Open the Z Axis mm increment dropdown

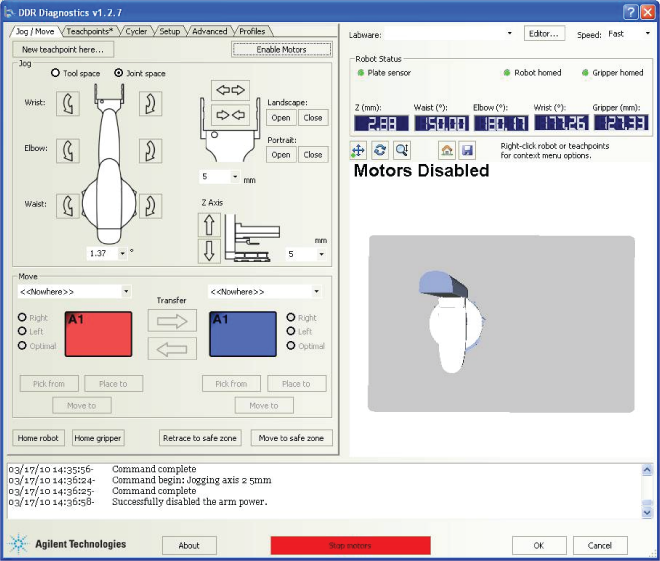[323, 254]
